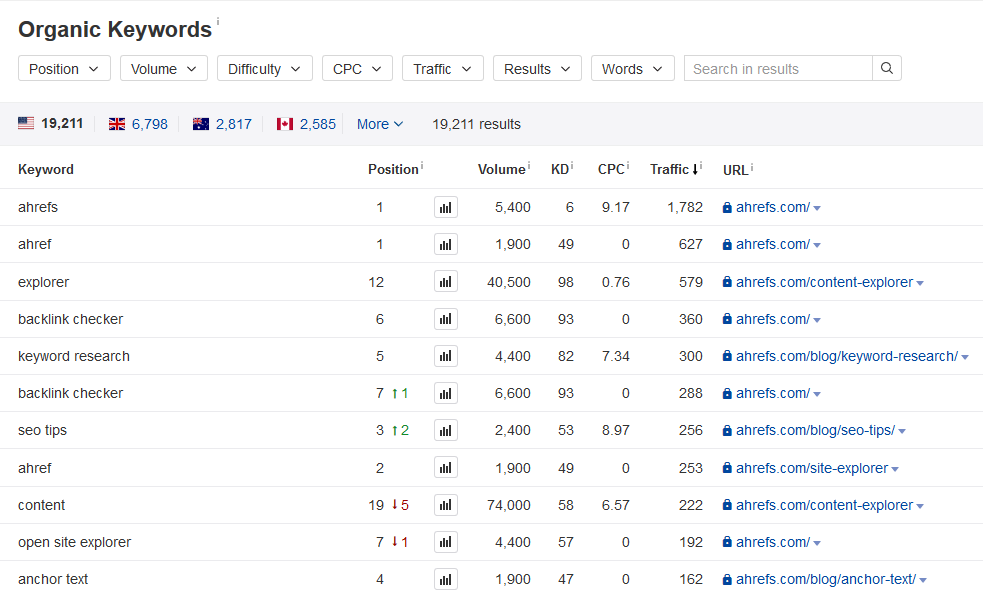Open the Position filter dropdown
This screenshot has width=983, height=597.
coord(64,68)
